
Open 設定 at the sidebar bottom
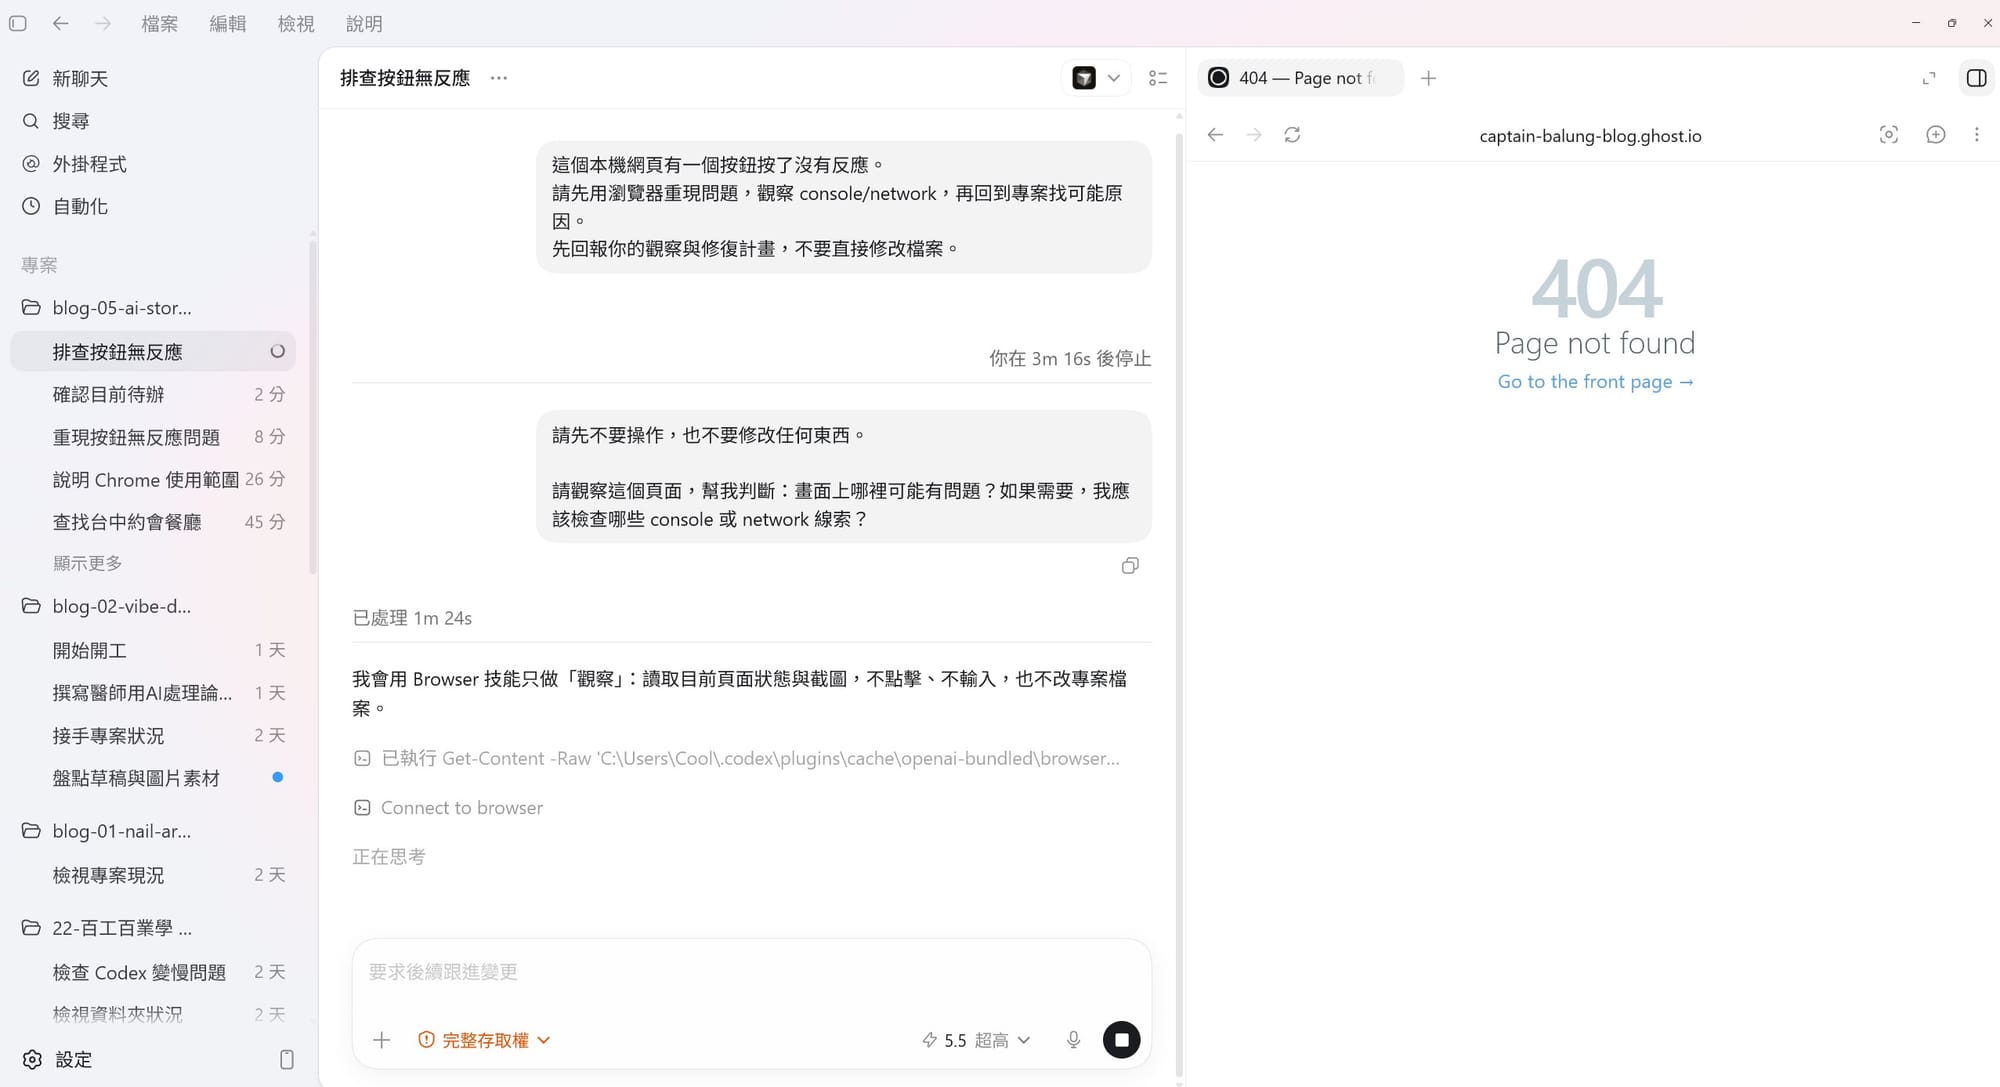pos(58,1059)
